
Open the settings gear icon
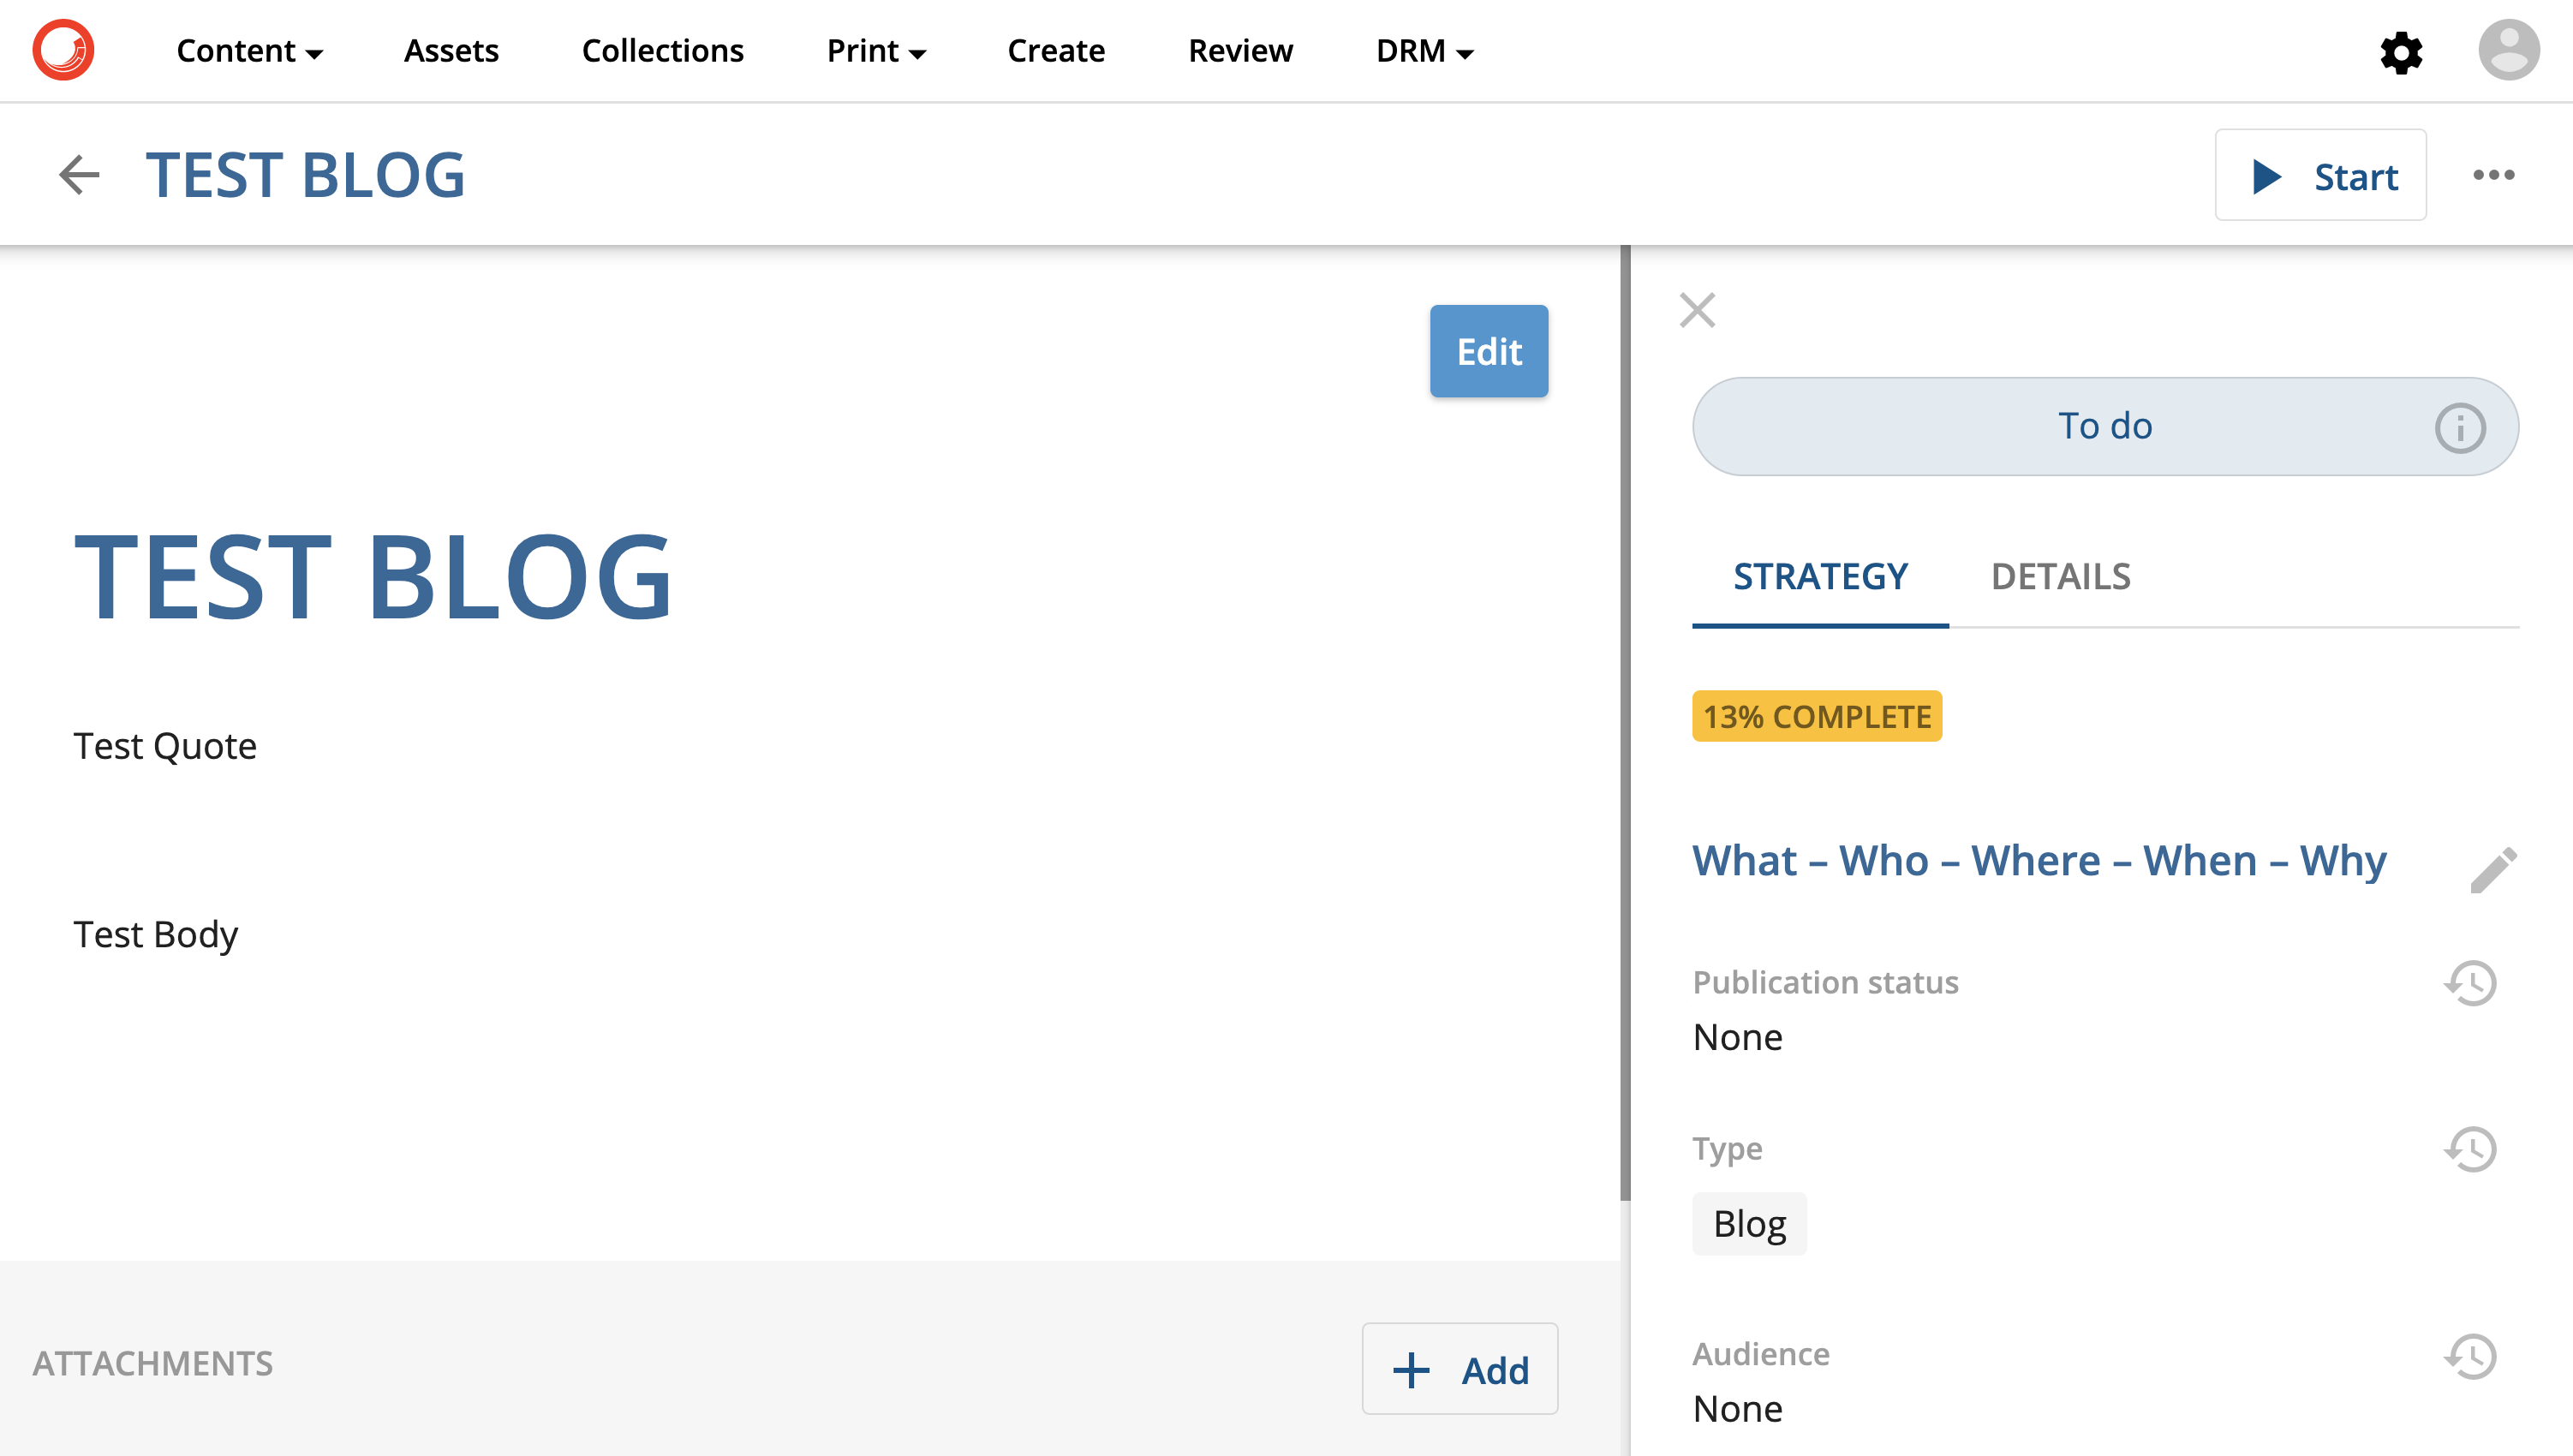(2400, 52)
